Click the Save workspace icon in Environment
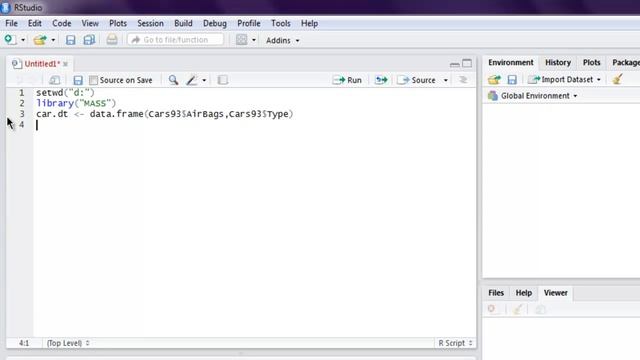The image size is (640, 360). 512,80
